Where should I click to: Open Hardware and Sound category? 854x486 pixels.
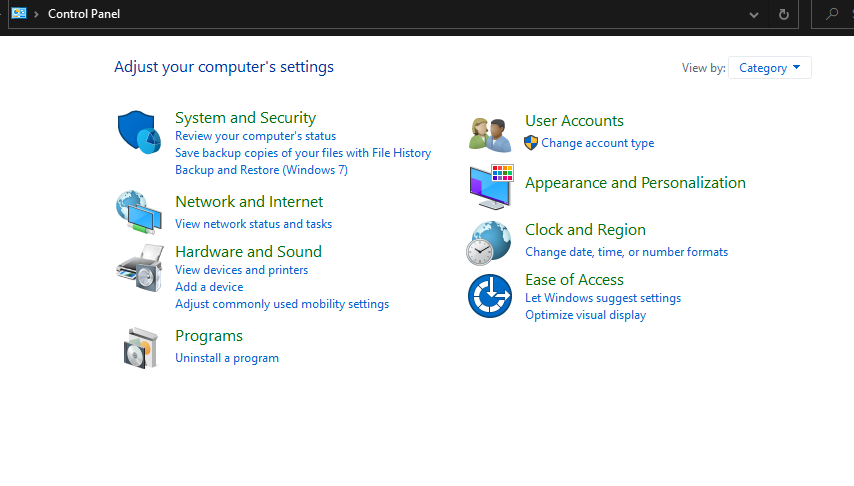pyautogui.click(x=248, y=252)
